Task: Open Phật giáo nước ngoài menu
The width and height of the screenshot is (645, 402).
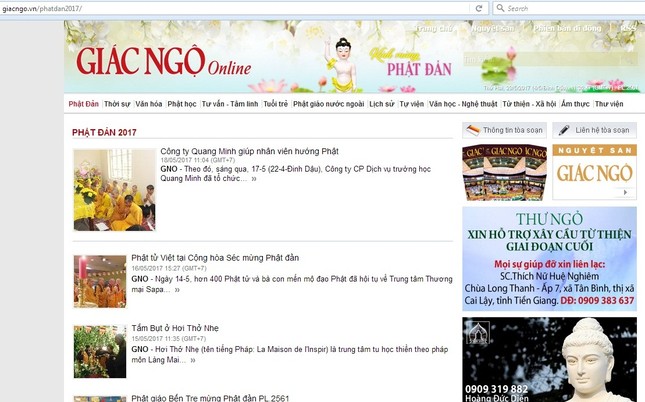Action: point(329,104)
